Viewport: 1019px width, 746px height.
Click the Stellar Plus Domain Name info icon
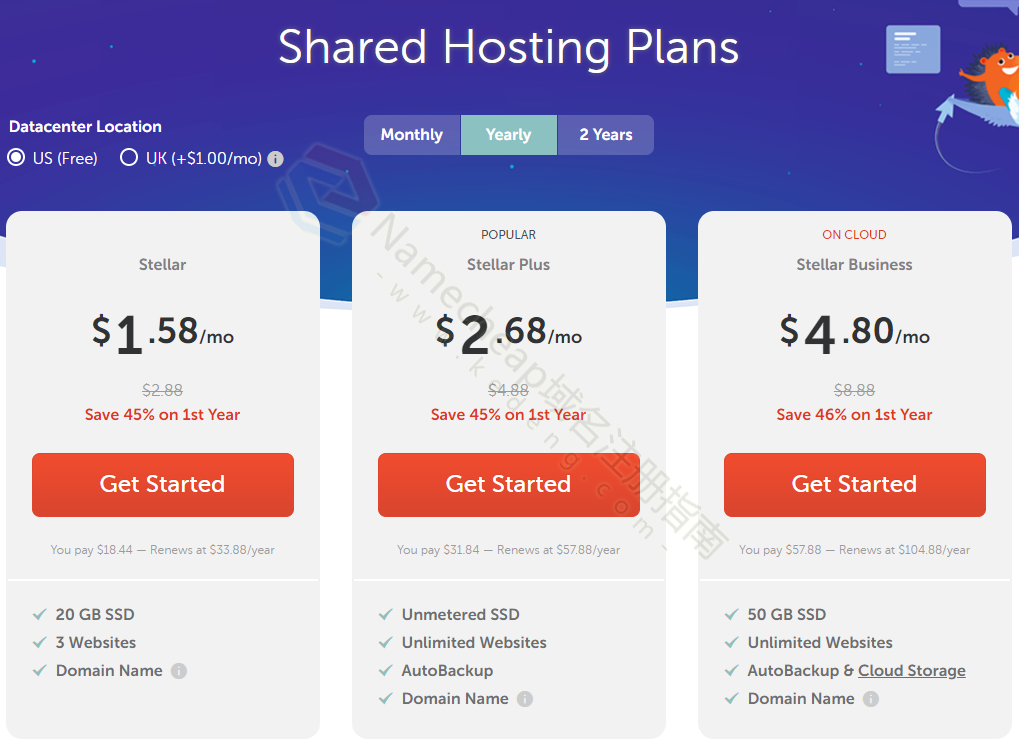pos(525,699)
